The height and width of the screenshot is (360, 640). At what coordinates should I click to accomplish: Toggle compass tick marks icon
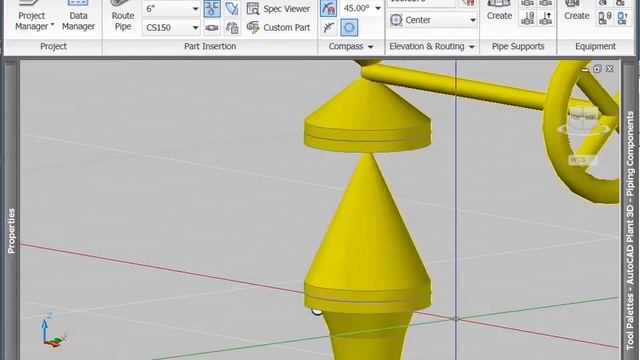(329, 28)
